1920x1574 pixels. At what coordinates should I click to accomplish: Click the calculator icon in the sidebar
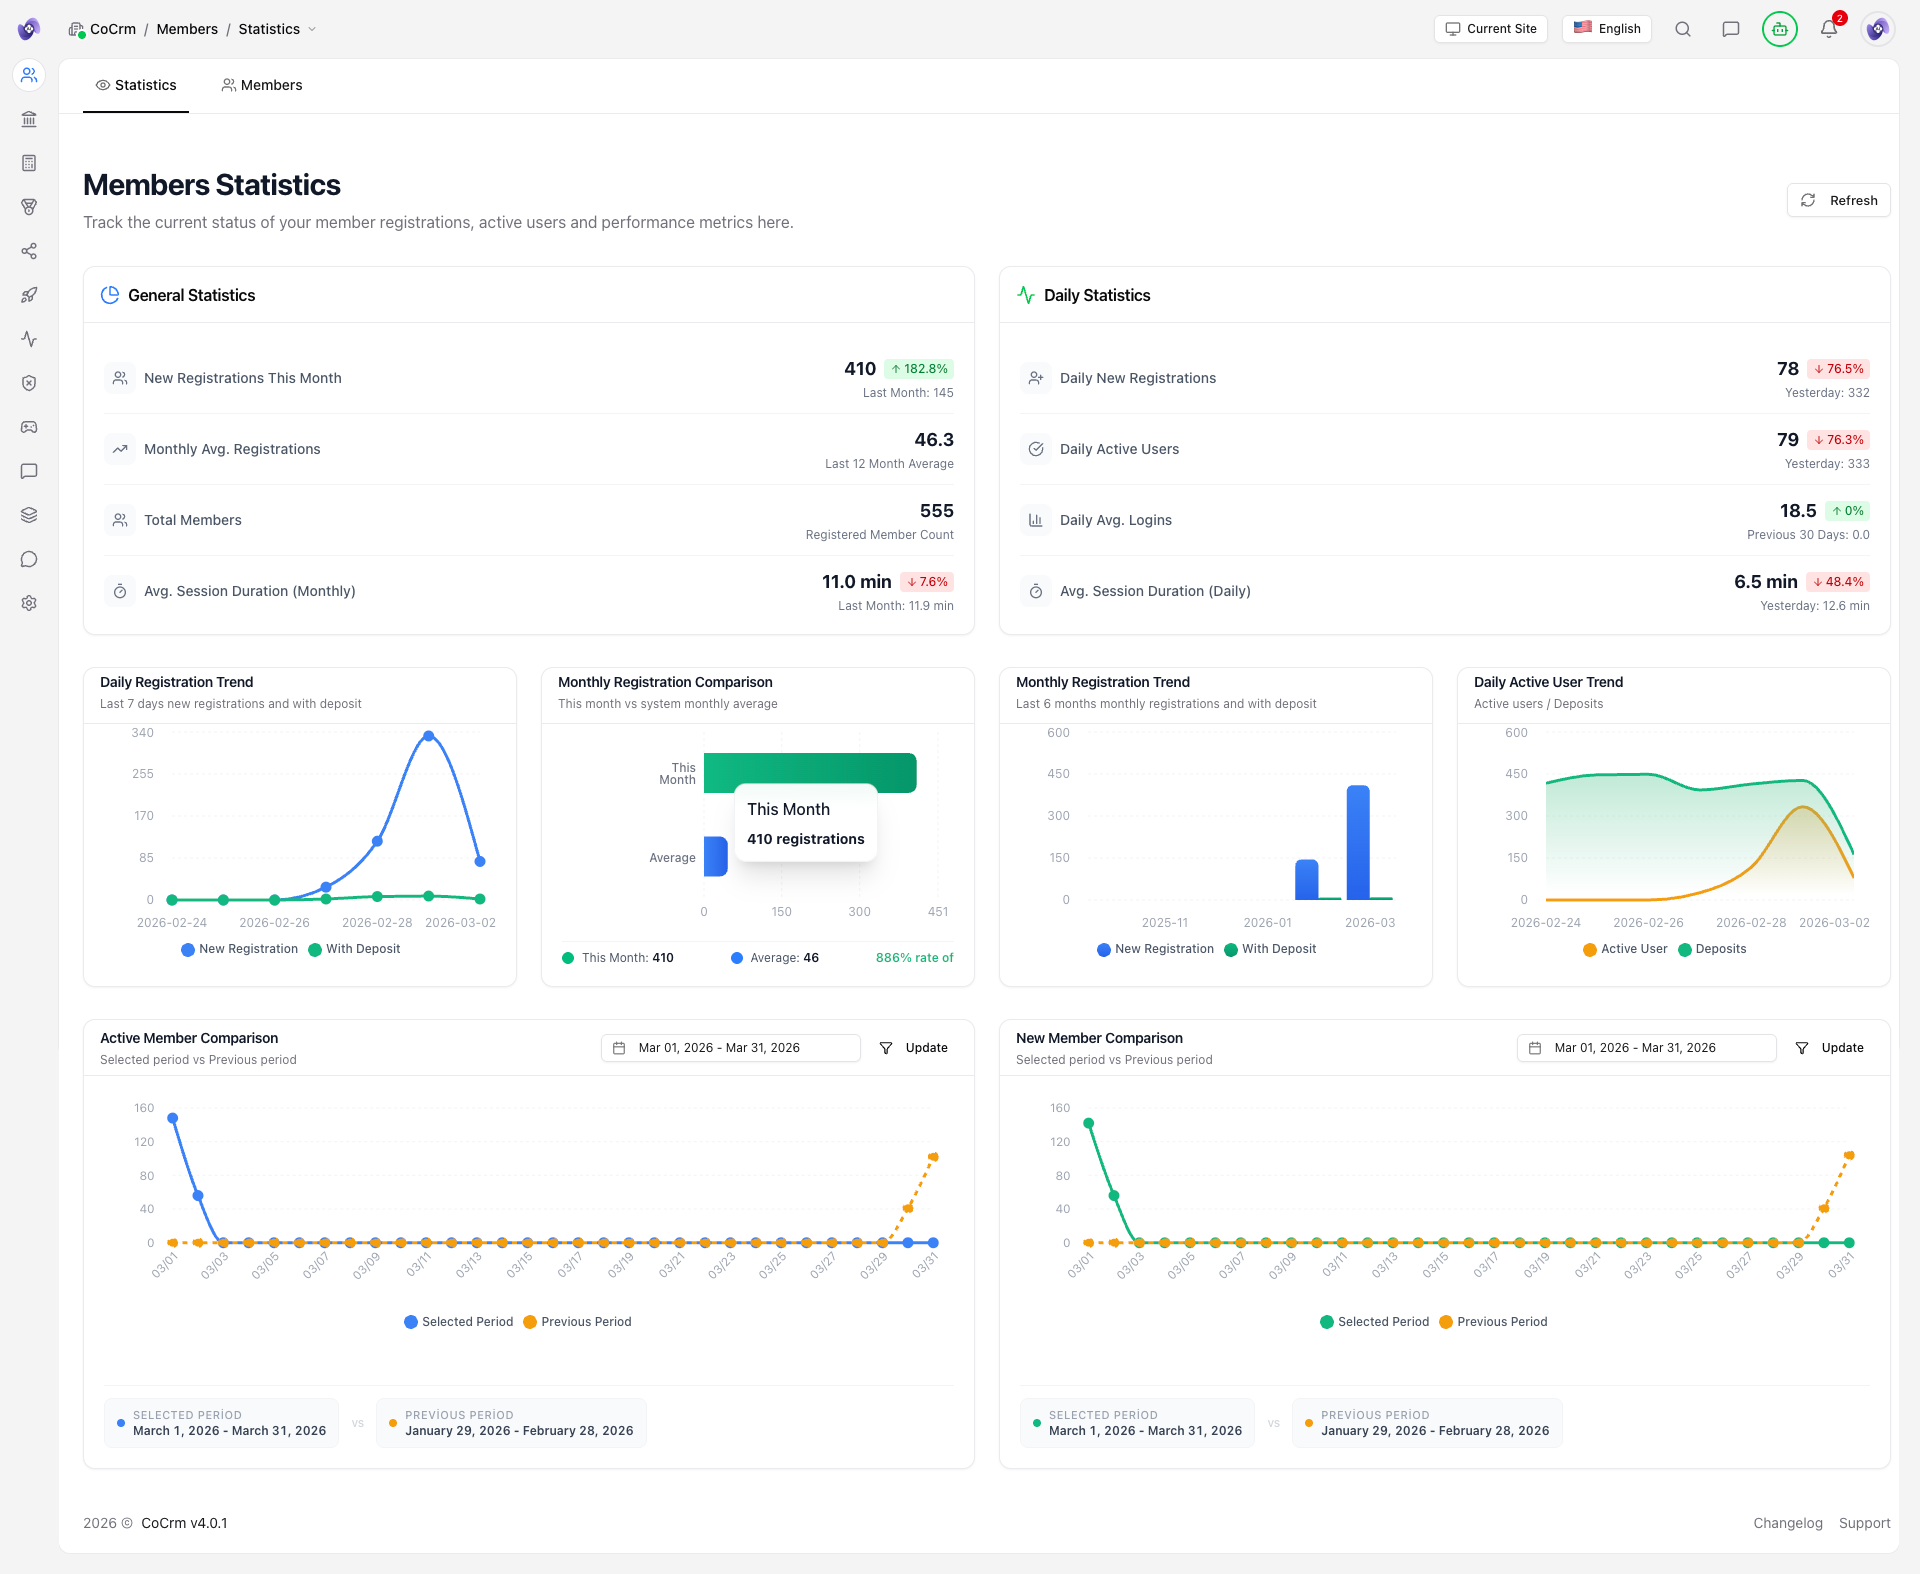click(x=29, y=163)
